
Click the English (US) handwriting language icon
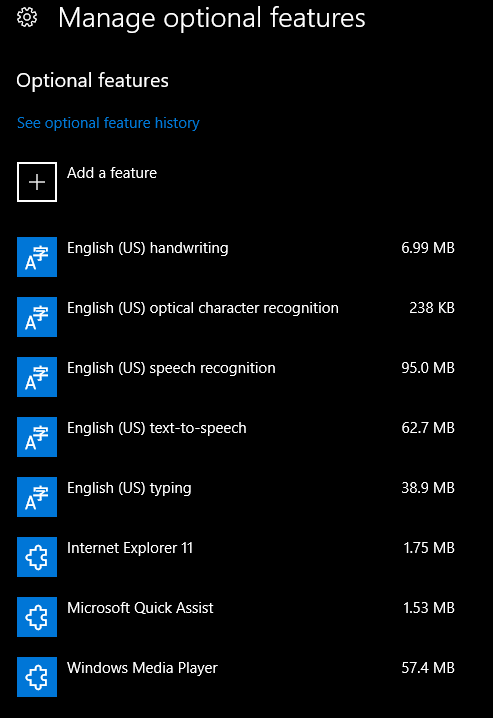coord(37,257)
